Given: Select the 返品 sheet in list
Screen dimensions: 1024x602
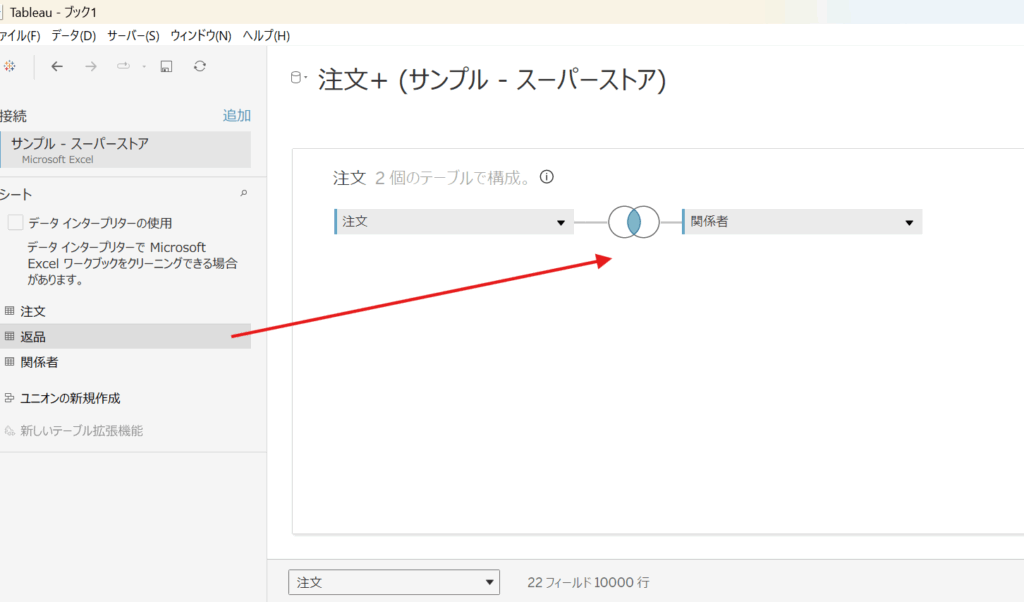Looking at the screenshot, I should coord(33,337).
